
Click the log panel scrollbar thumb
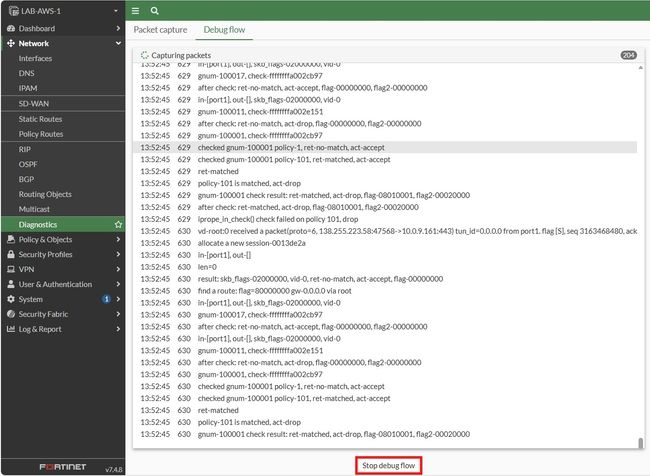tap(640, 443)
